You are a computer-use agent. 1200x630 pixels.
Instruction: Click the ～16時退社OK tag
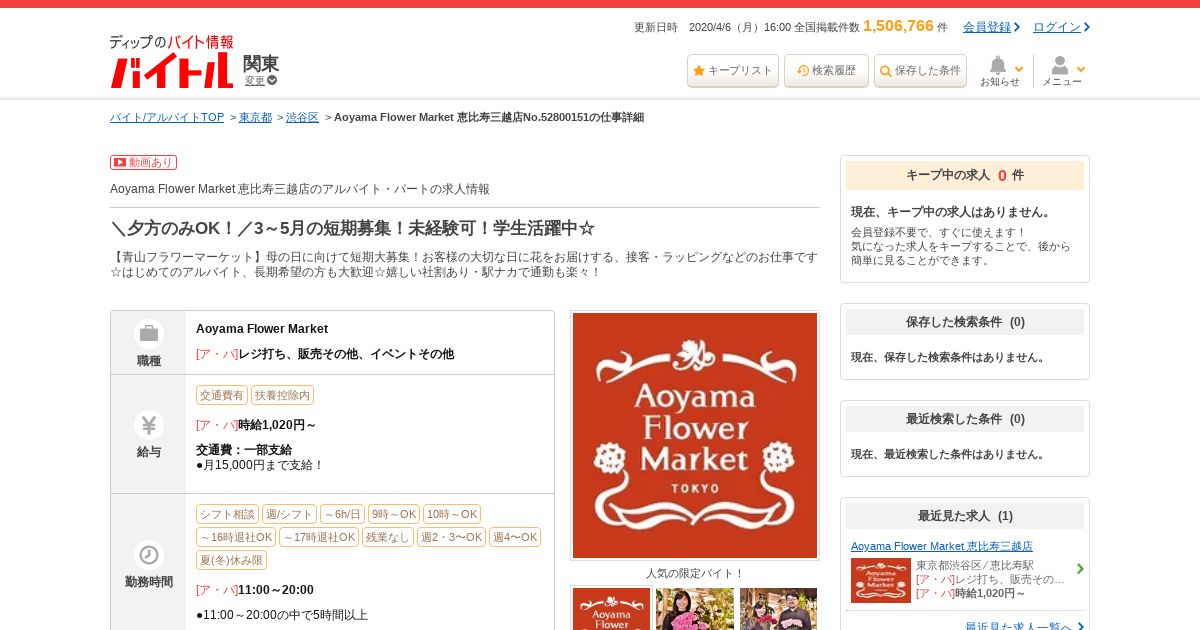[x=236, y=537]
